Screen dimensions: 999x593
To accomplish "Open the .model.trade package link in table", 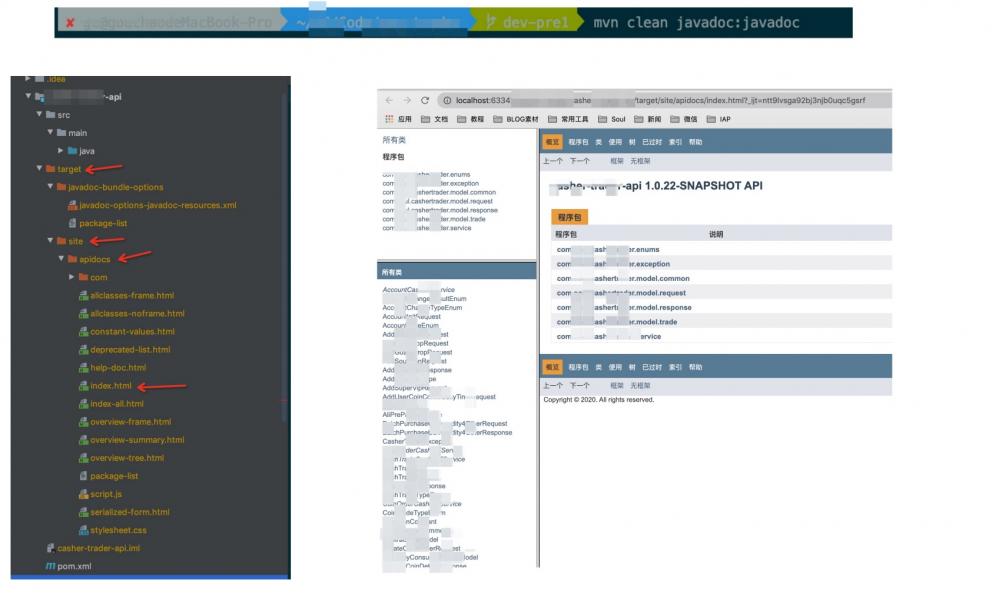I will pyautogui.click(x=617, y=322).
